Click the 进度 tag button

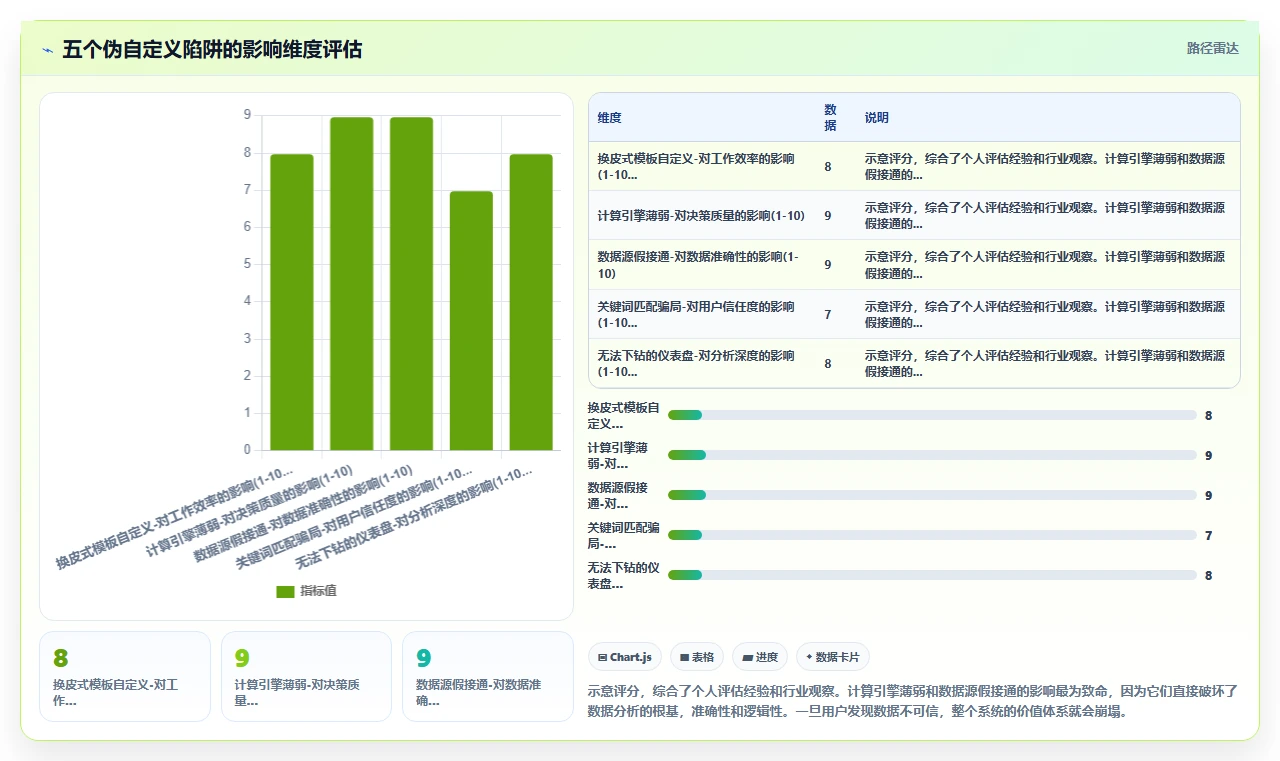point(760,657)
